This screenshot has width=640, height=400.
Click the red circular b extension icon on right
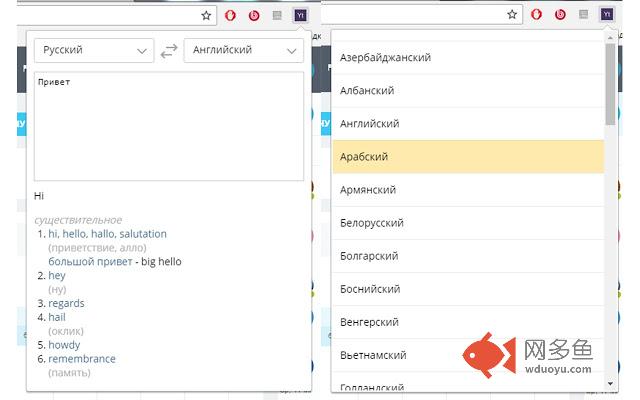[560, 15]
